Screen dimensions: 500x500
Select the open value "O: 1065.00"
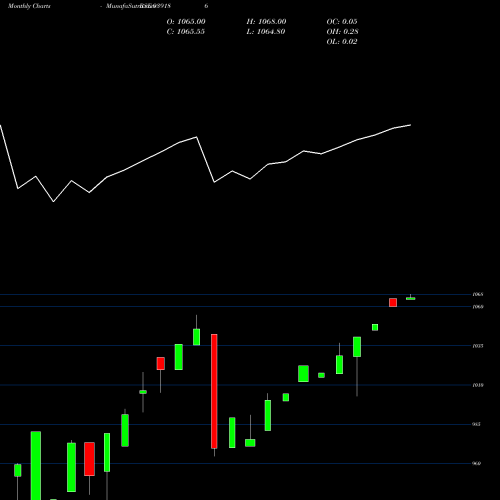point(186,22)
